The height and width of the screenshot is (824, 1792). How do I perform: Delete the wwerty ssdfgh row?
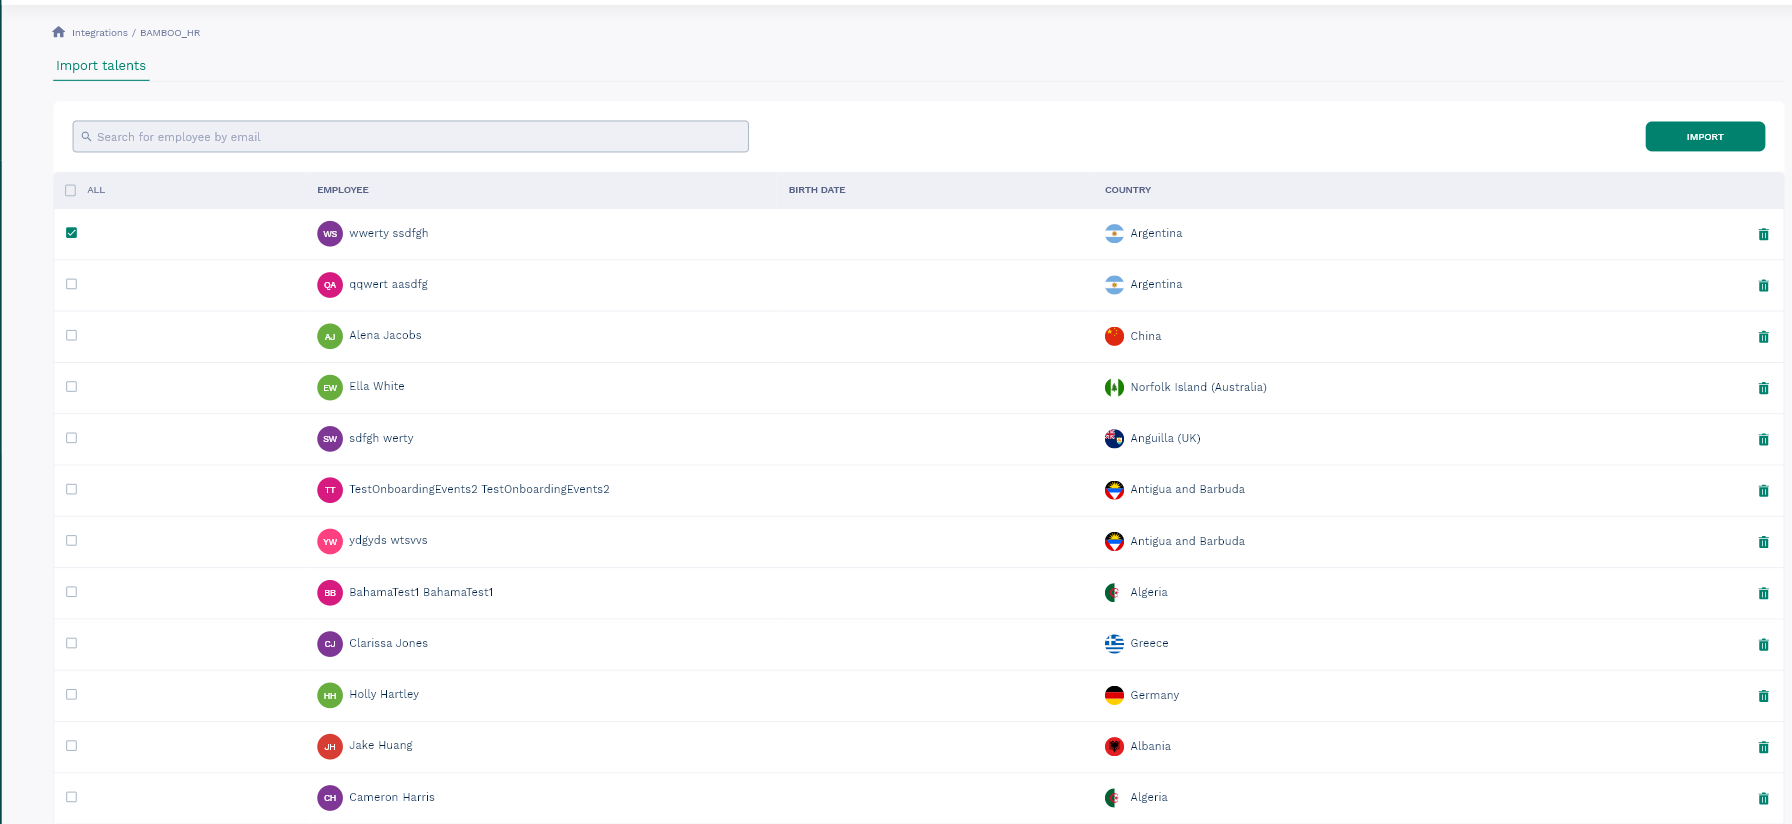(x=1763, y=234)
